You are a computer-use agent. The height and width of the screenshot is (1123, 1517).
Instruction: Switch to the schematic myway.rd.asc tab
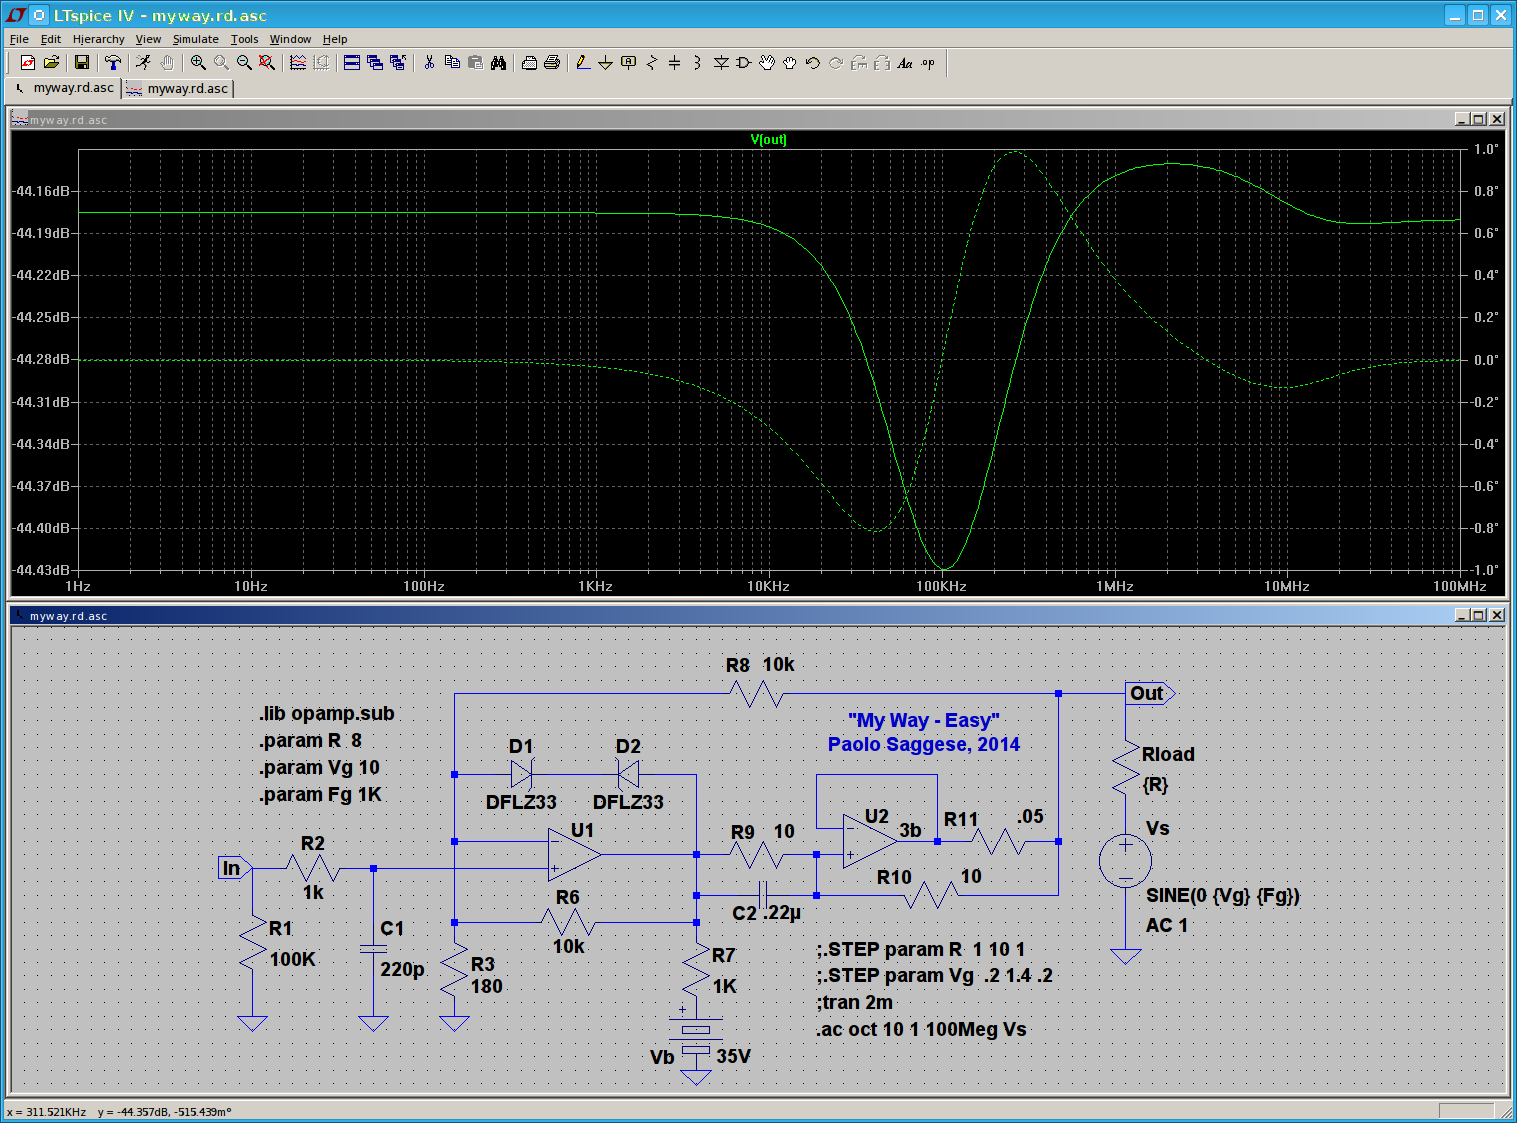click(x=64, y=88)
